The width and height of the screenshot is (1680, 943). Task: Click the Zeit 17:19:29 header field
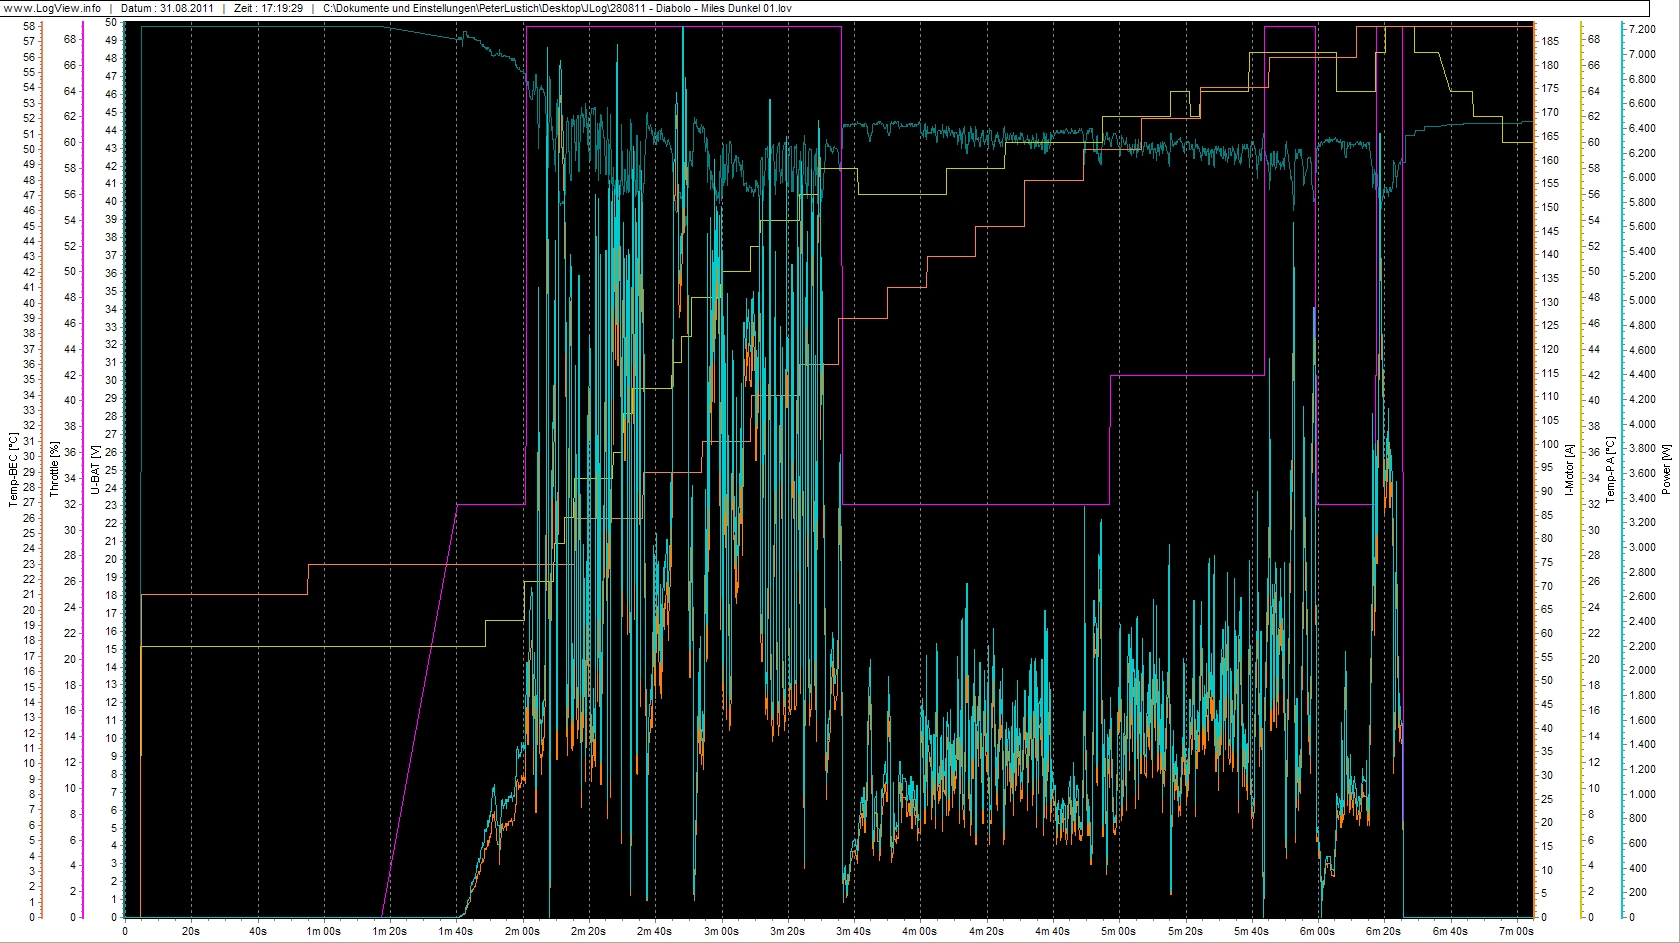coord(268,8)
